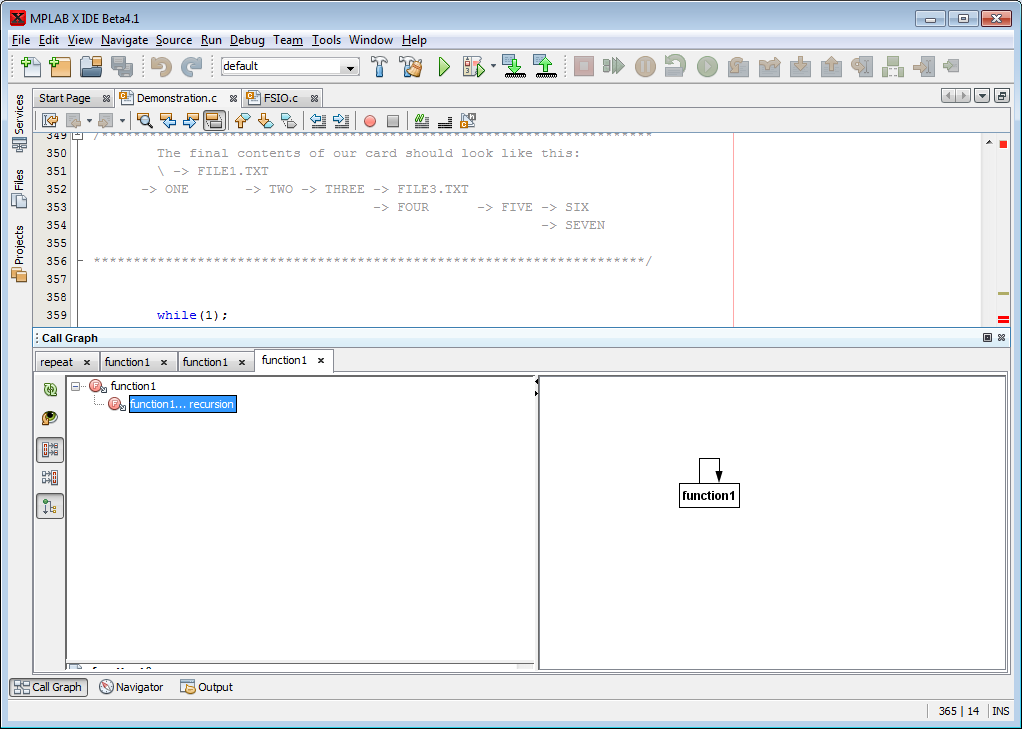1022x729 pixels.
Task: Click editor's red record macro button
Action: 370,121
